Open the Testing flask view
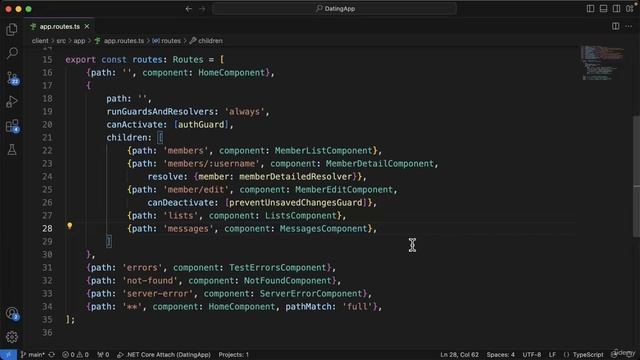Screen dimensions: 640x360 [x=12, y=150]
